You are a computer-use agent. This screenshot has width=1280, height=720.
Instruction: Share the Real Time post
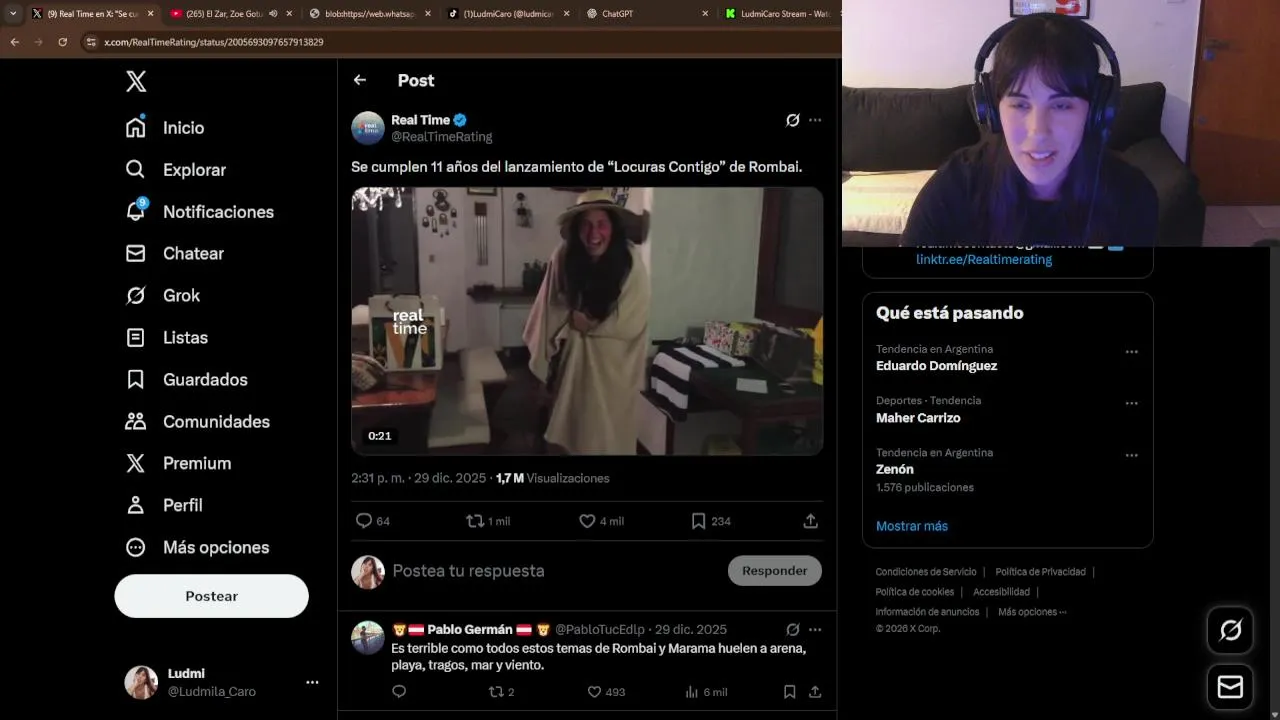click(811, 521)
